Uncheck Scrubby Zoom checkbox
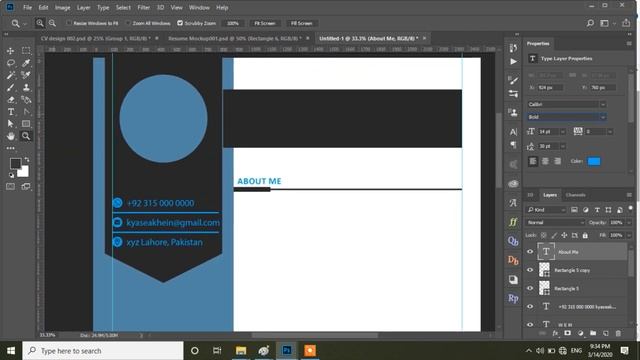Viewport: 640px width, 360px height. (180, 23)
